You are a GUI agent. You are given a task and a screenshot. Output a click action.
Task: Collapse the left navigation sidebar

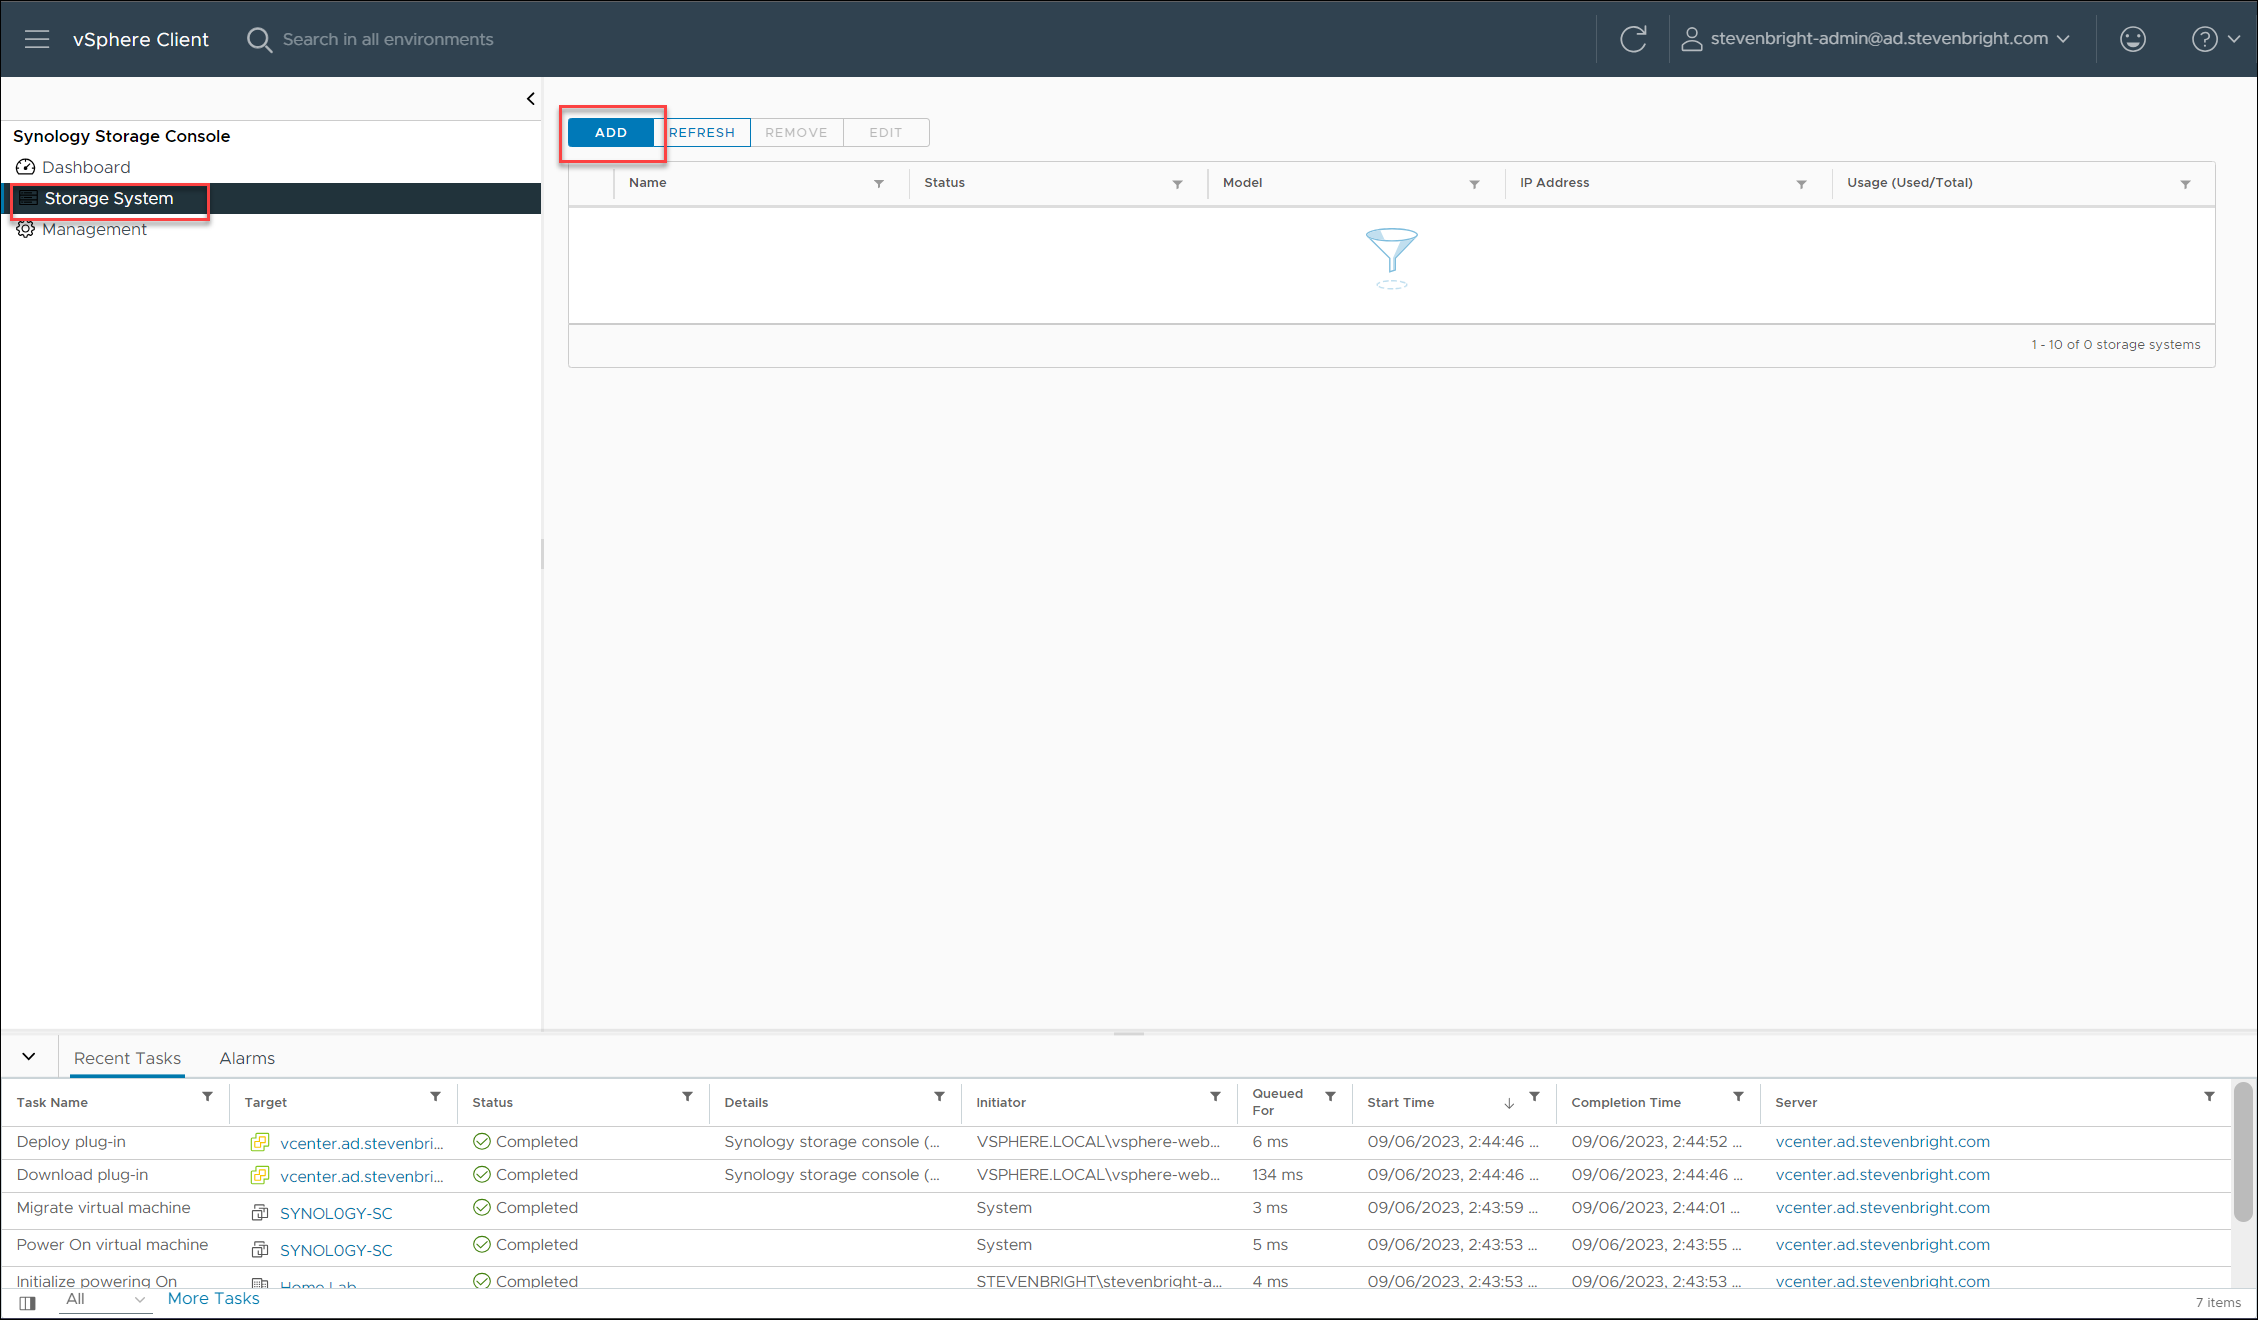click(530, 99)
